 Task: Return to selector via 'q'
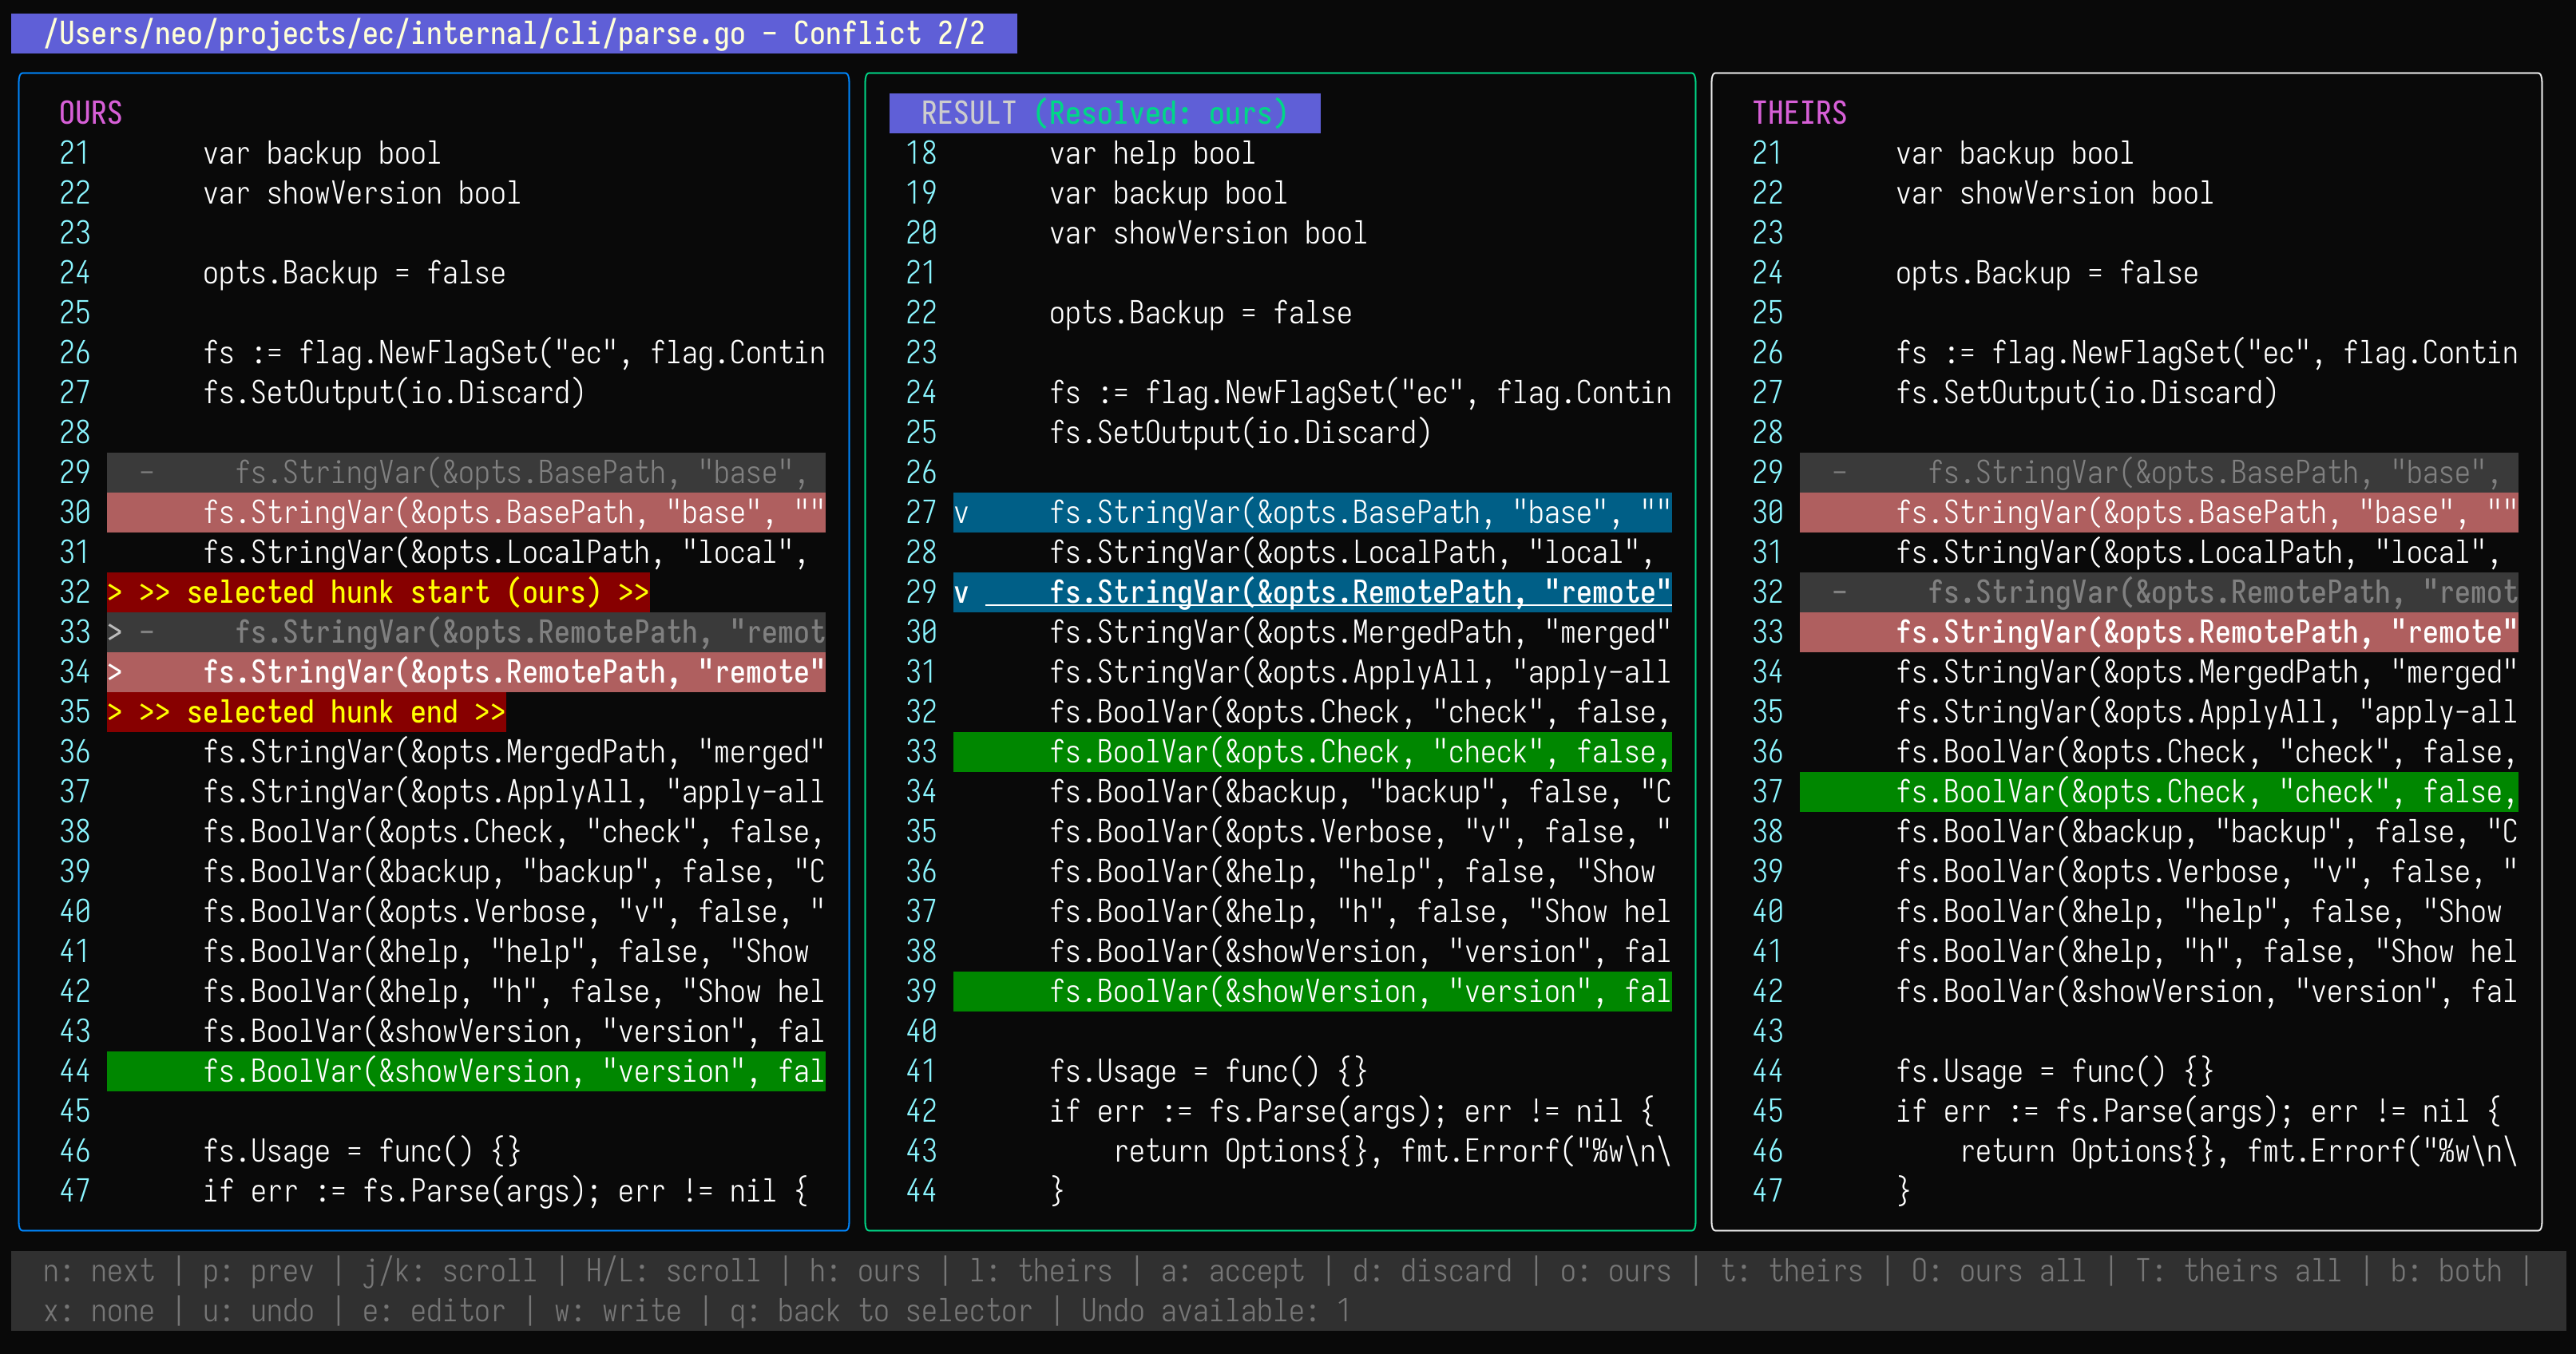pos(881,1310)
